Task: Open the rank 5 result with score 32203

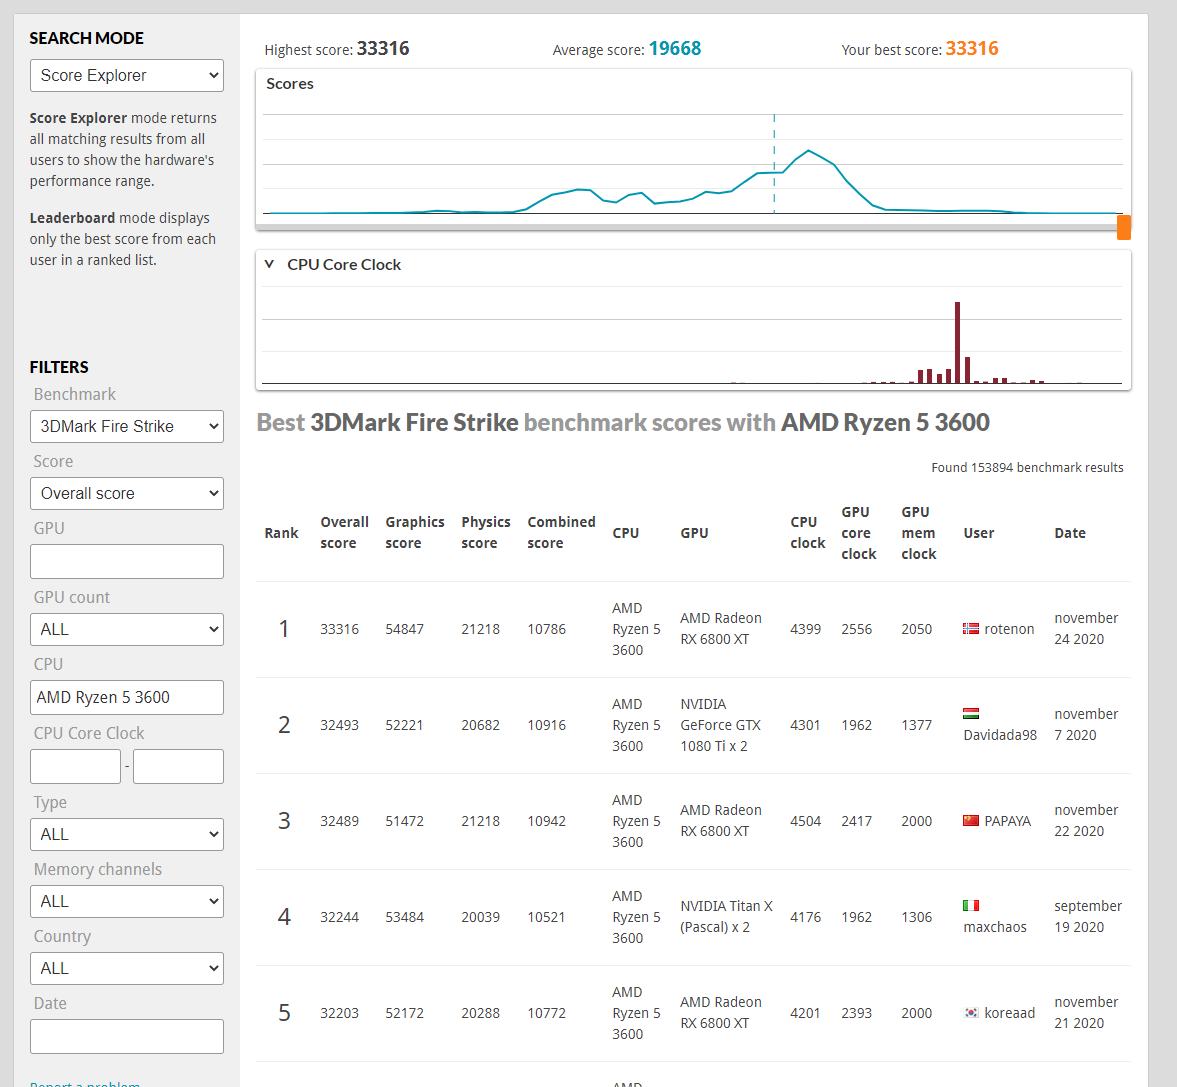Action: point(339,1013)
